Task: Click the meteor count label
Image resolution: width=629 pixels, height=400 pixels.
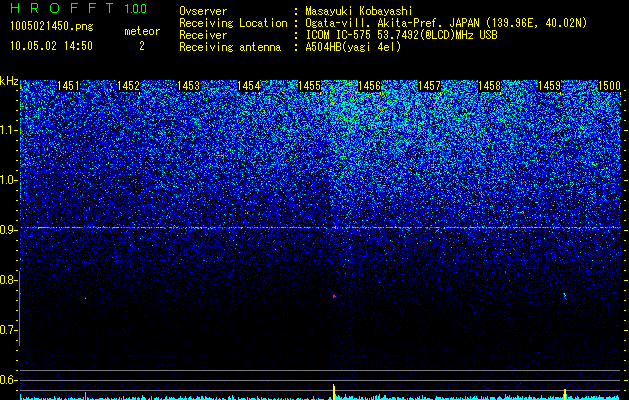Action: 142,31
